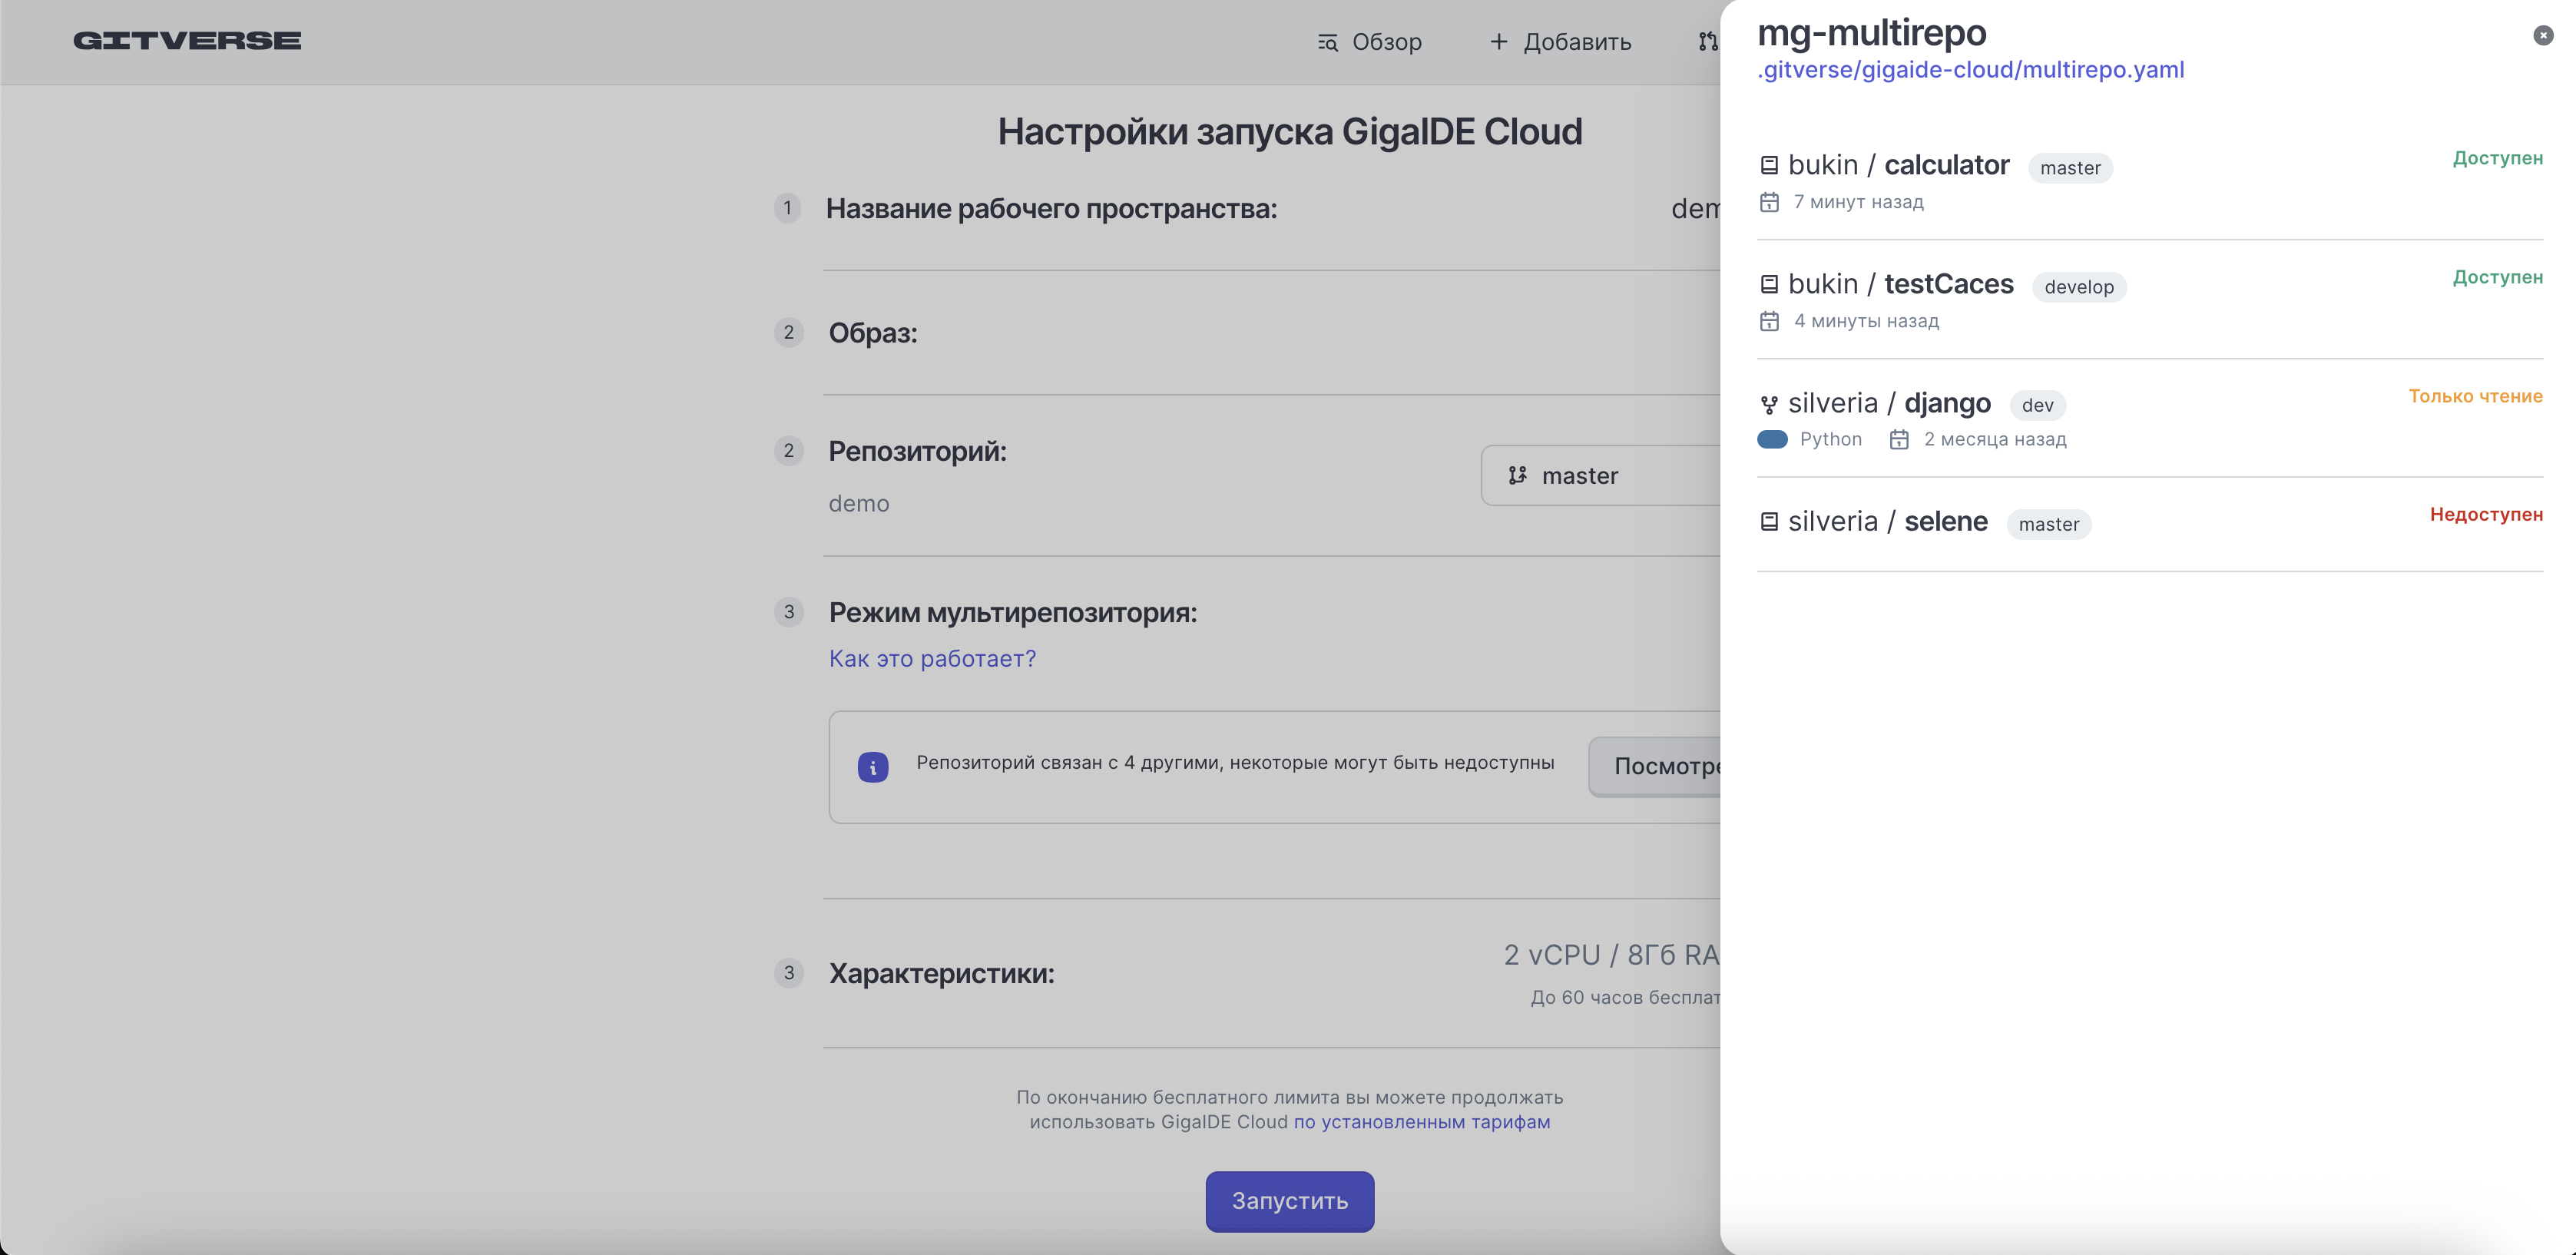The image size is (2576, 1255).
Task: Open silveria / django repository link
Action: point(1889,403)
